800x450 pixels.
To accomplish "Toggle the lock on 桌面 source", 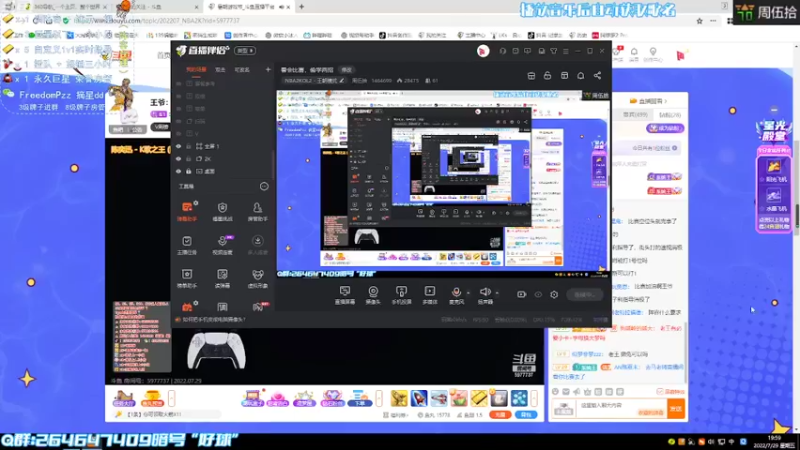I will tap(188, 171).
